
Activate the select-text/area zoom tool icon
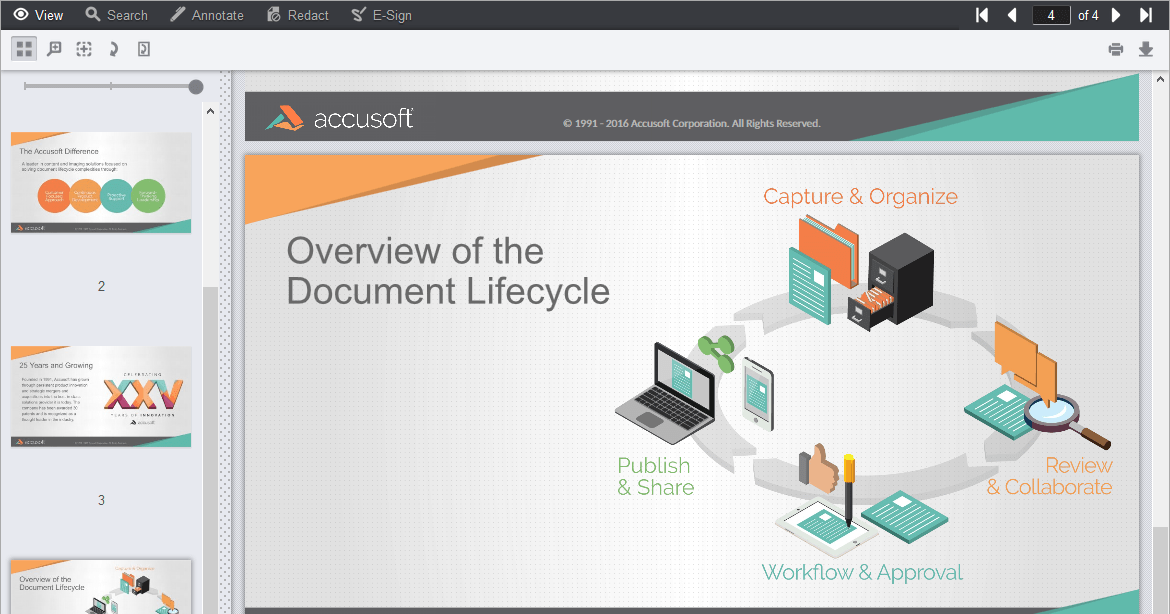[84, 48]
